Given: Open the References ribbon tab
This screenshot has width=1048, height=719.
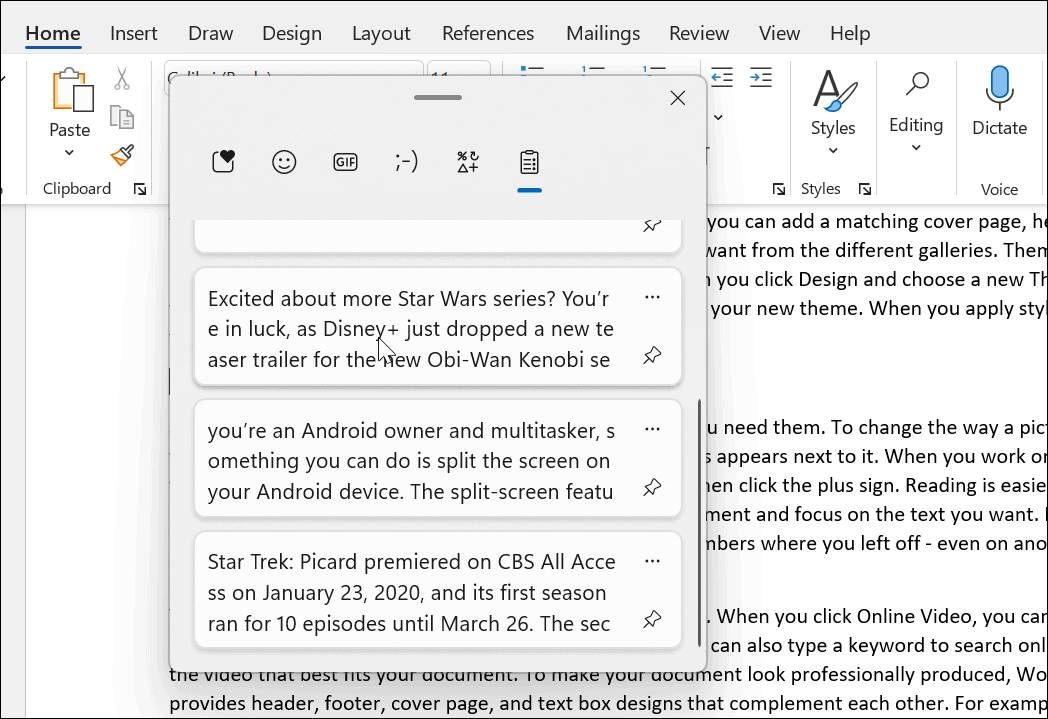Looking at the screenshot, I should coord(488,33).
